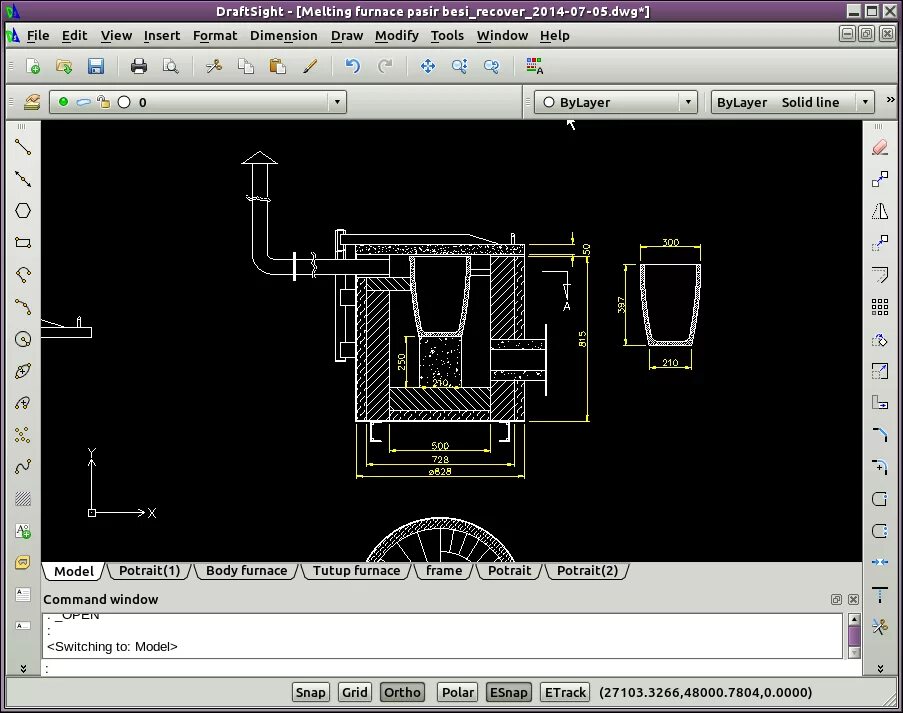903x713 pixels.
Task: Open the Help menu
Action: click(x=555, y=36)
